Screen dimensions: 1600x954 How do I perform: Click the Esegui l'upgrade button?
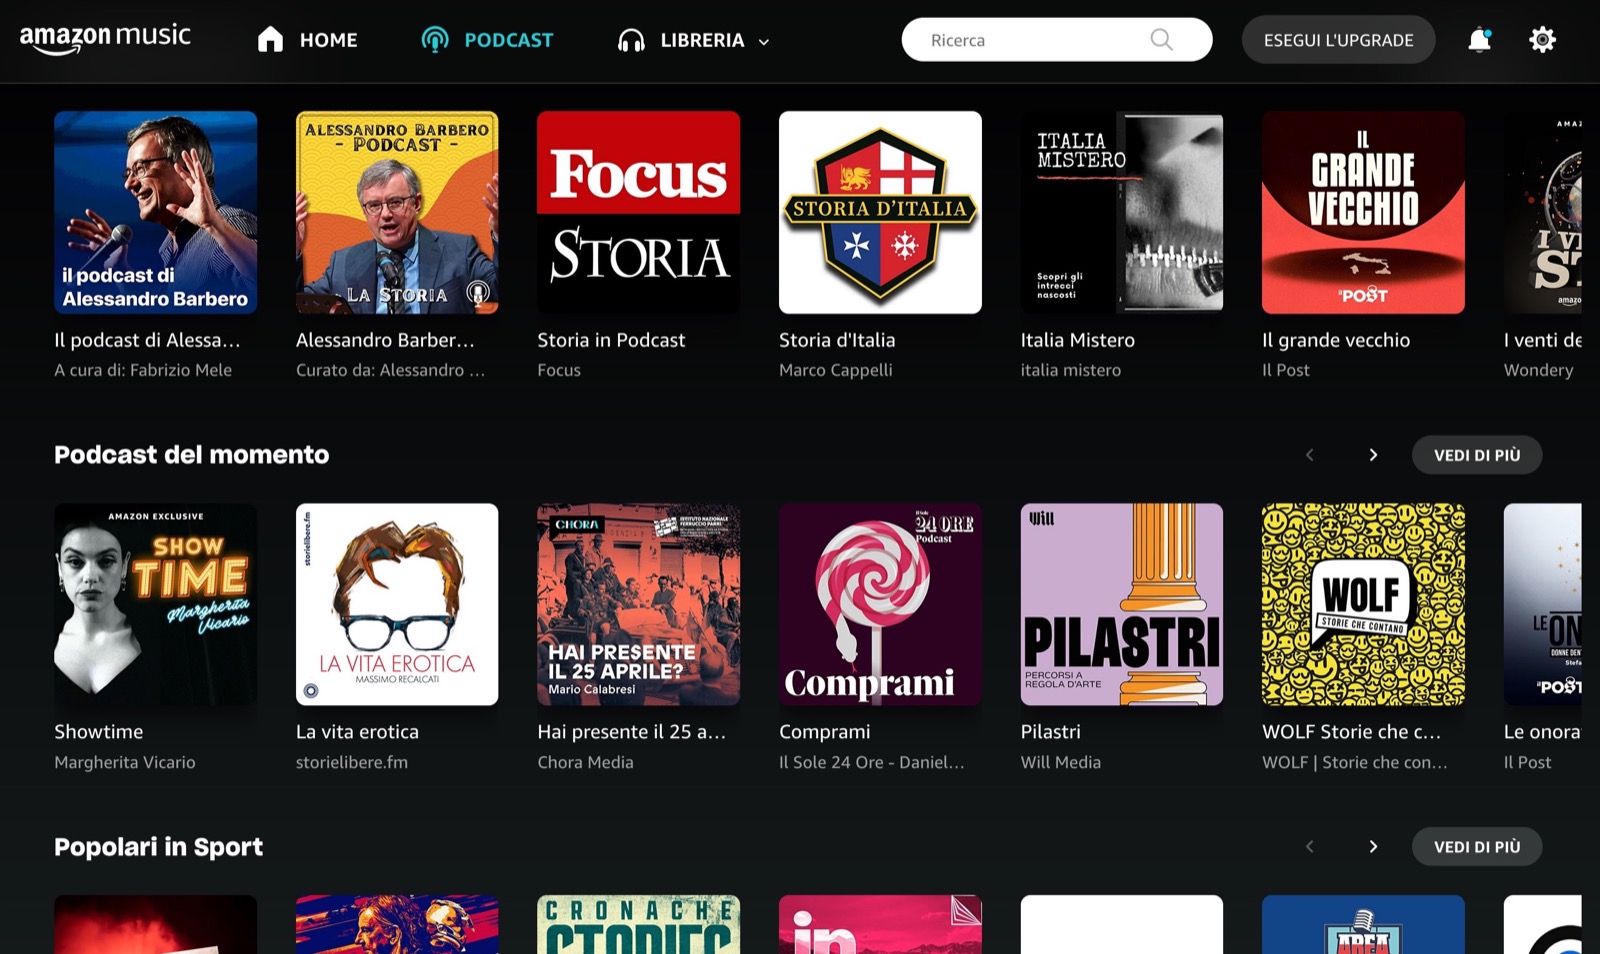coord(1338,40)
